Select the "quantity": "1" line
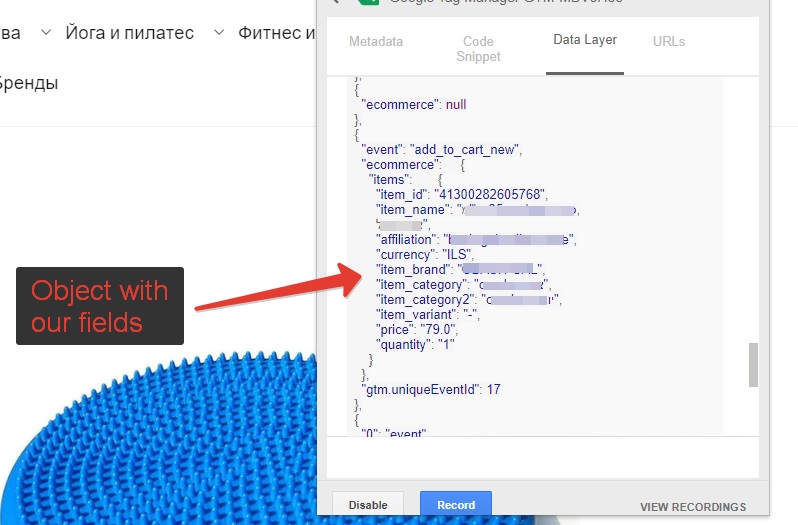This screenshot has height=525, width=798. point(415,344)
